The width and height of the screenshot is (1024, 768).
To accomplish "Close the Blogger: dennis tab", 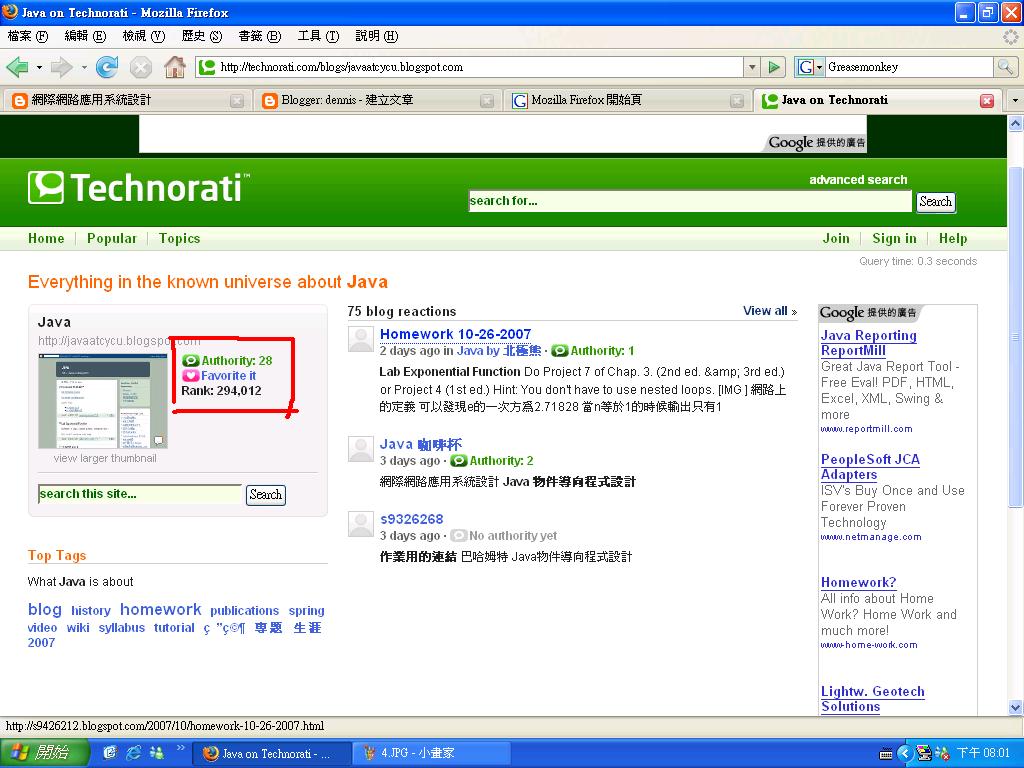I will (x=487, y=101).
